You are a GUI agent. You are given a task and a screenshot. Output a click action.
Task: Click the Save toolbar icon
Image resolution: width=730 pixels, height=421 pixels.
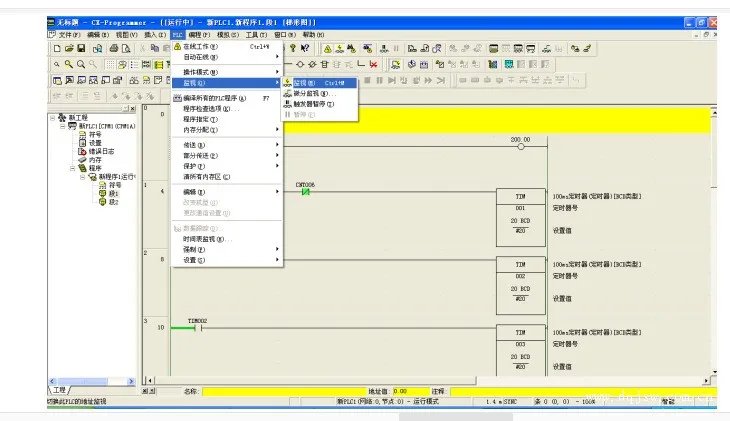79,47
